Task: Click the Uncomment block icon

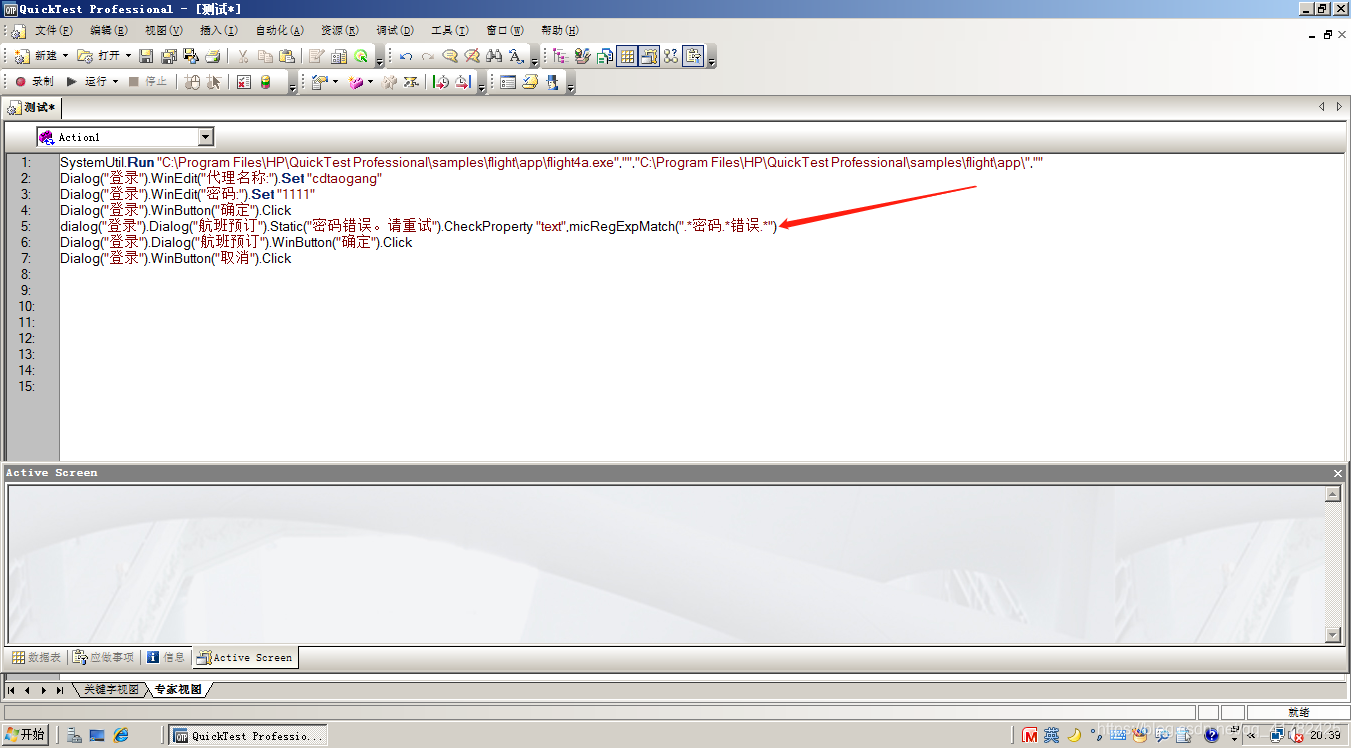Action: tap(472, 56)
